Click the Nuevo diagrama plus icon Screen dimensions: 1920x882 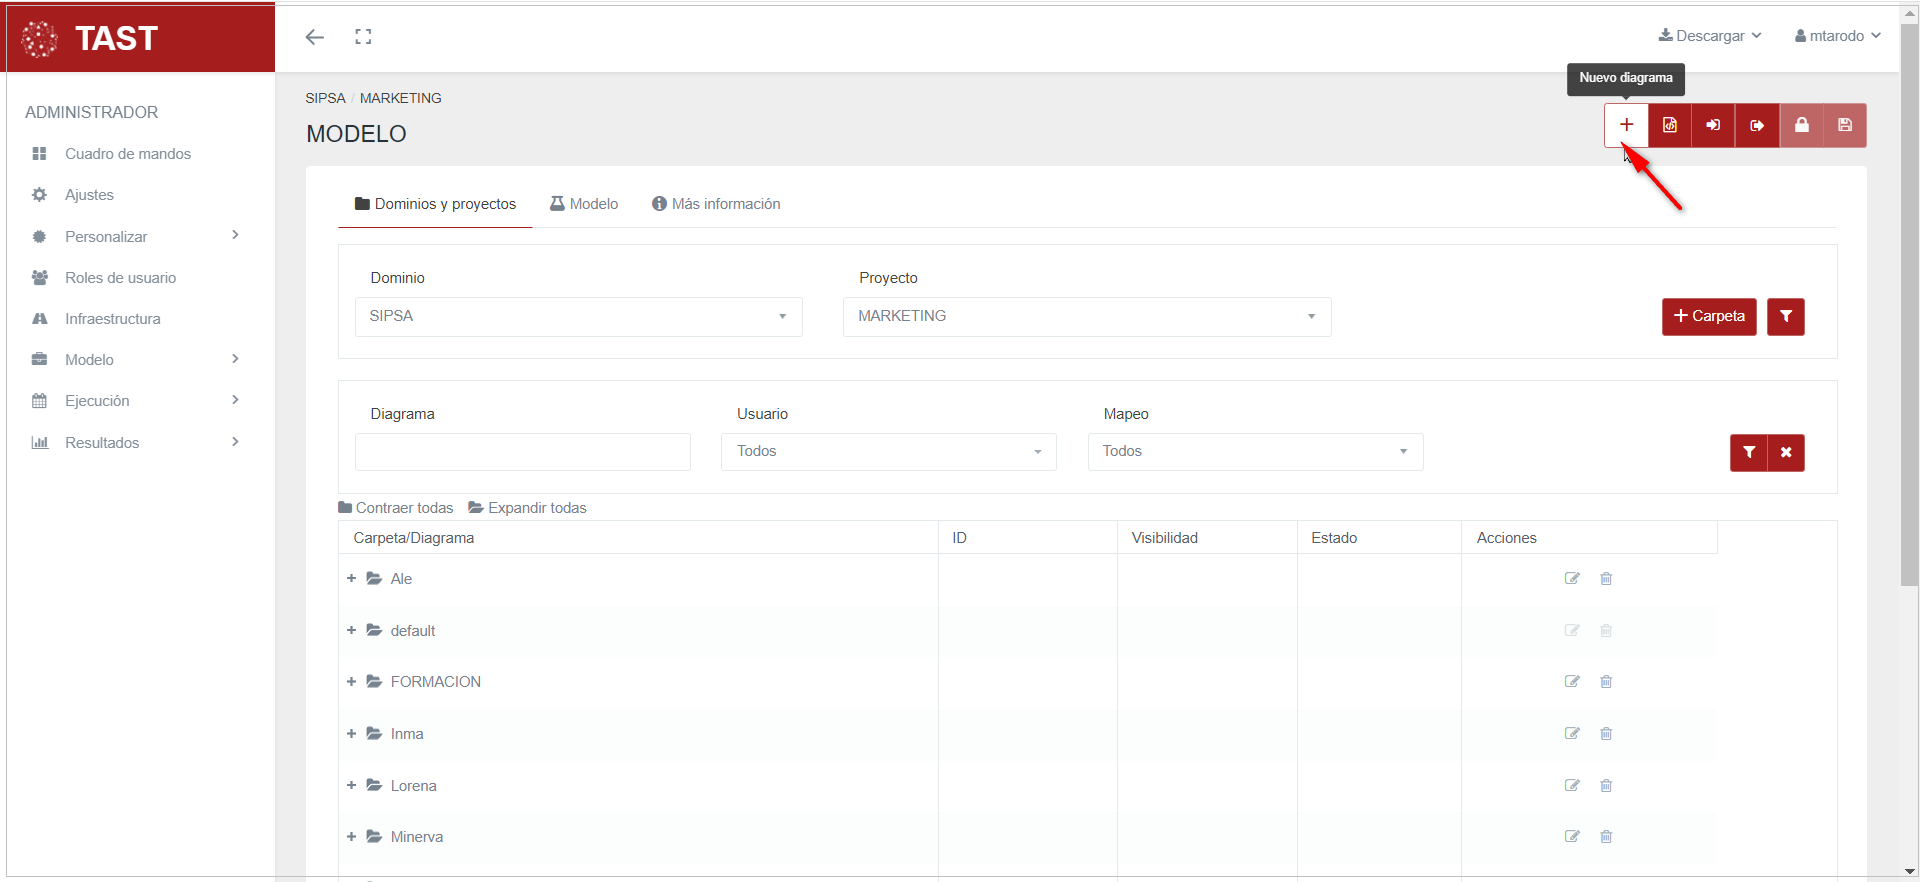(1626, 125)
